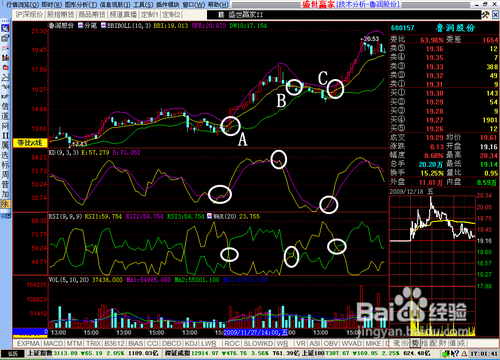The height and width of the screenshot is (360, 500).
Task: Select the ROC indicator tab
Action: pos(232,343)
